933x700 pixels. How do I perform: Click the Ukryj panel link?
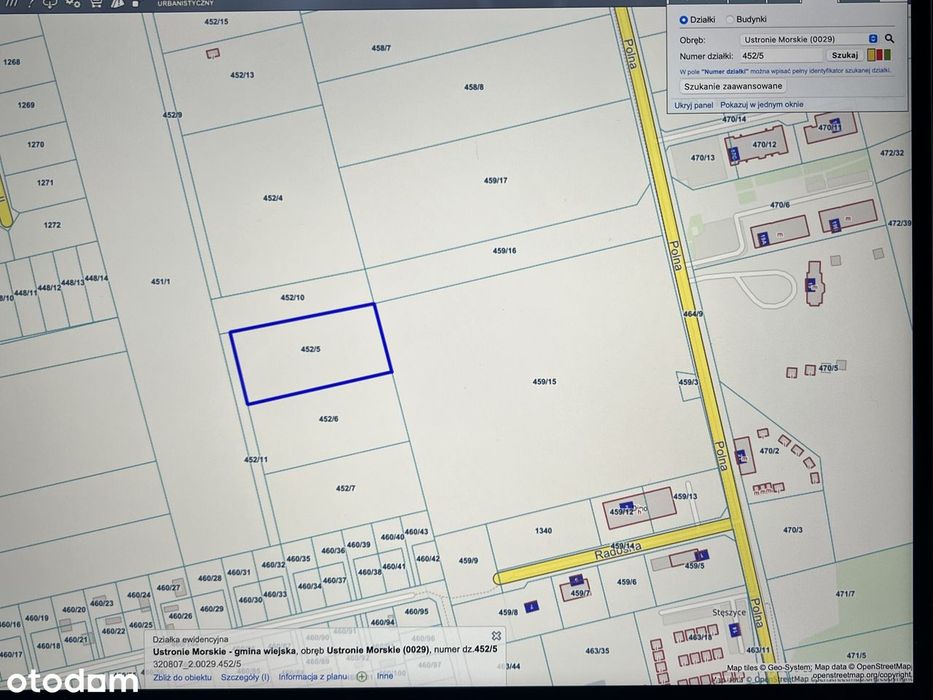click(x=693, y=105)
